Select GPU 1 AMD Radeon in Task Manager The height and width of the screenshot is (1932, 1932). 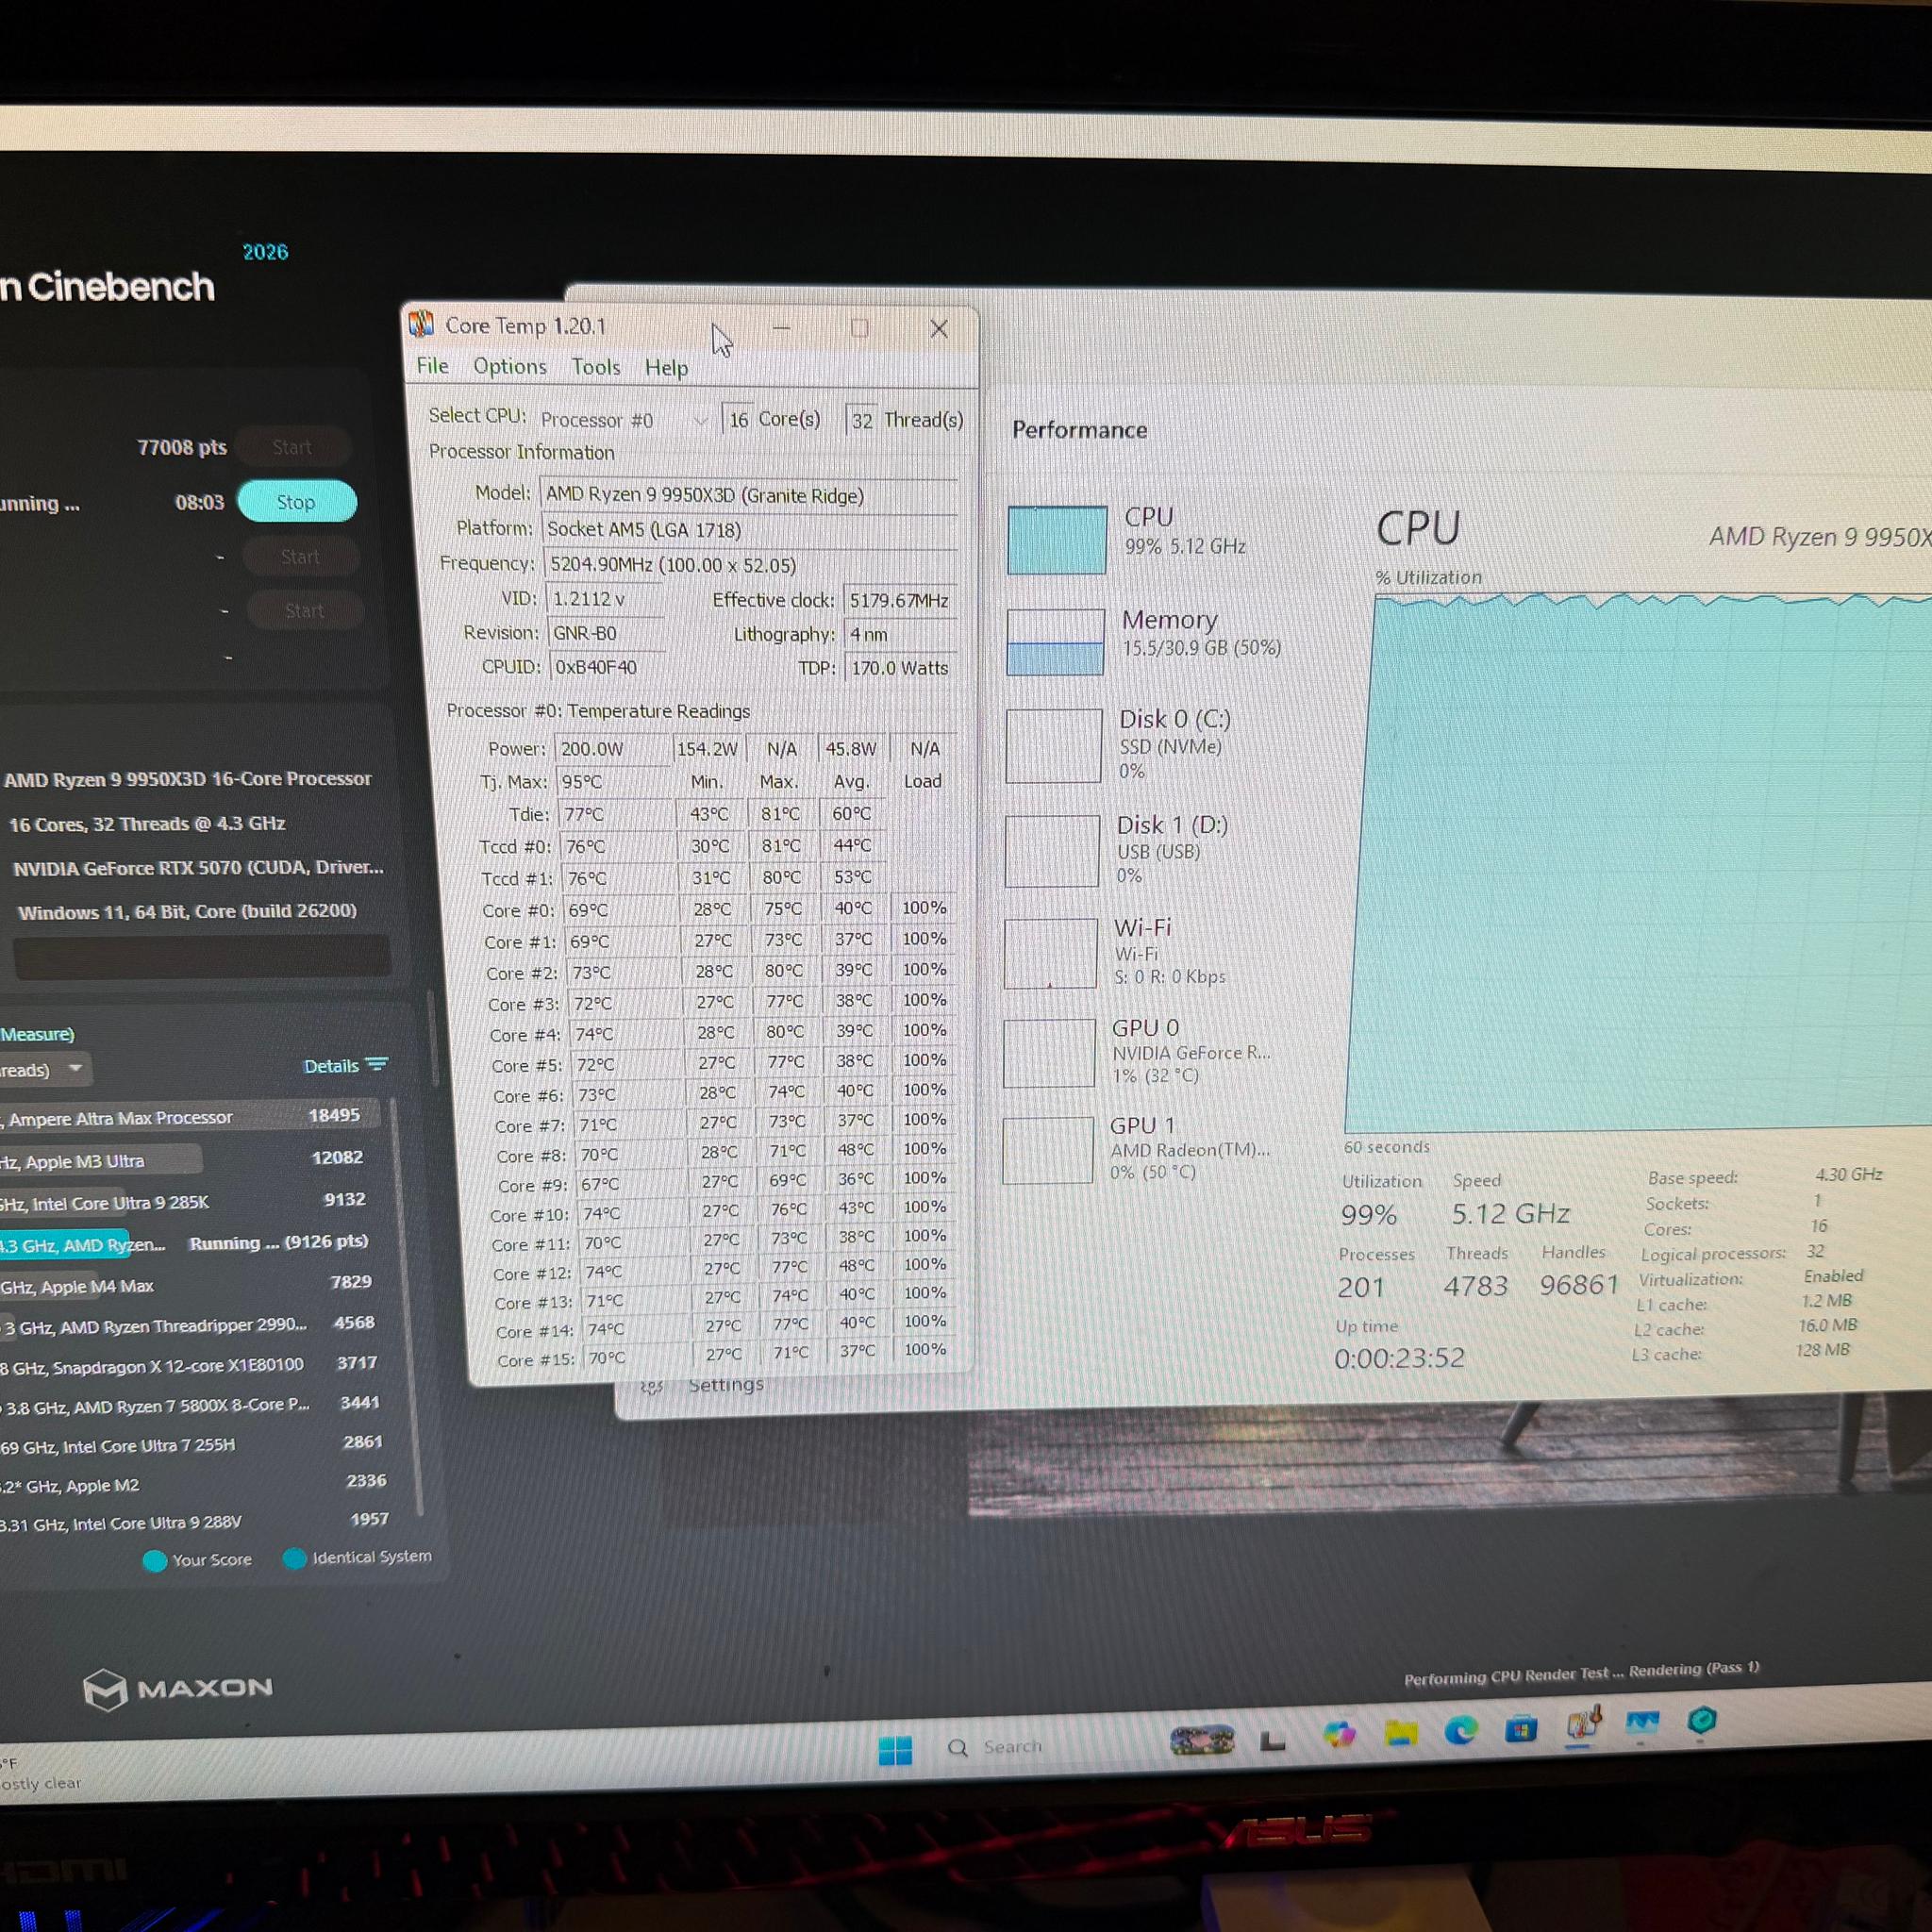[x=1144, y=1149]
